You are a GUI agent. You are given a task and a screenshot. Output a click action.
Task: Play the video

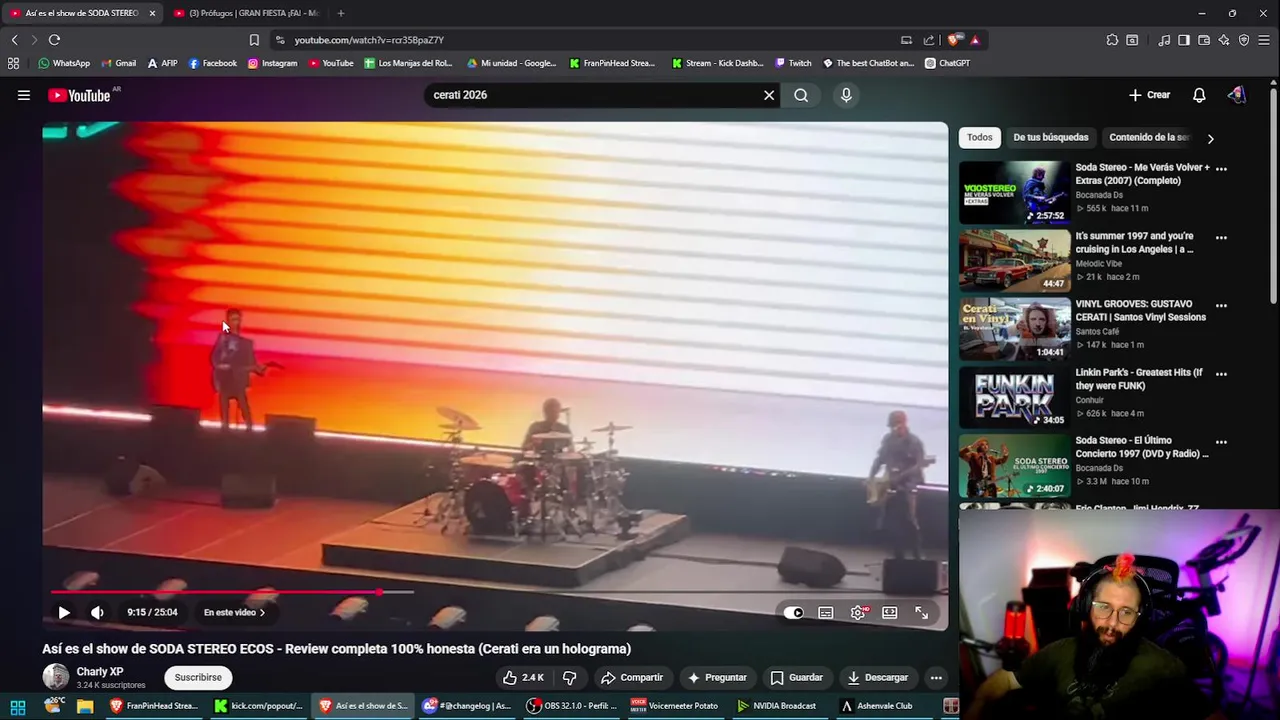[x=64, y=612]
